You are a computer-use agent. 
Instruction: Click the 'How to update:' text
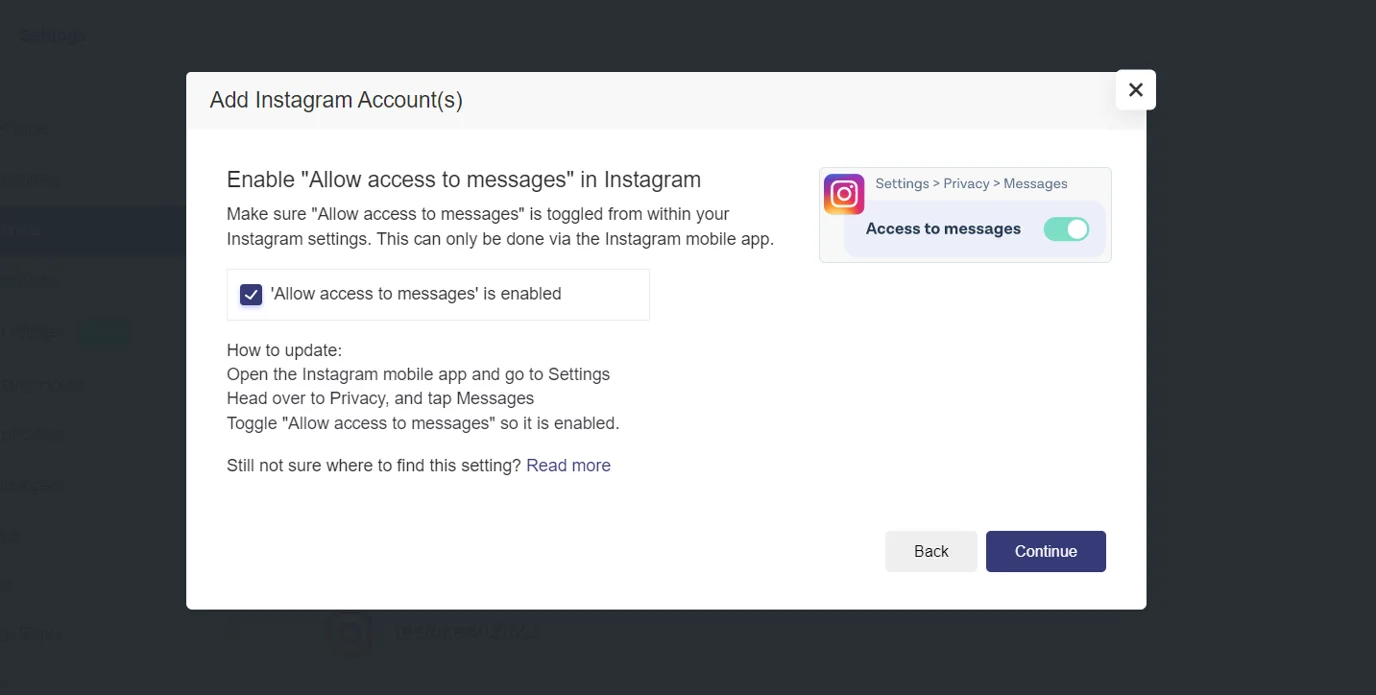coord(284,350)
